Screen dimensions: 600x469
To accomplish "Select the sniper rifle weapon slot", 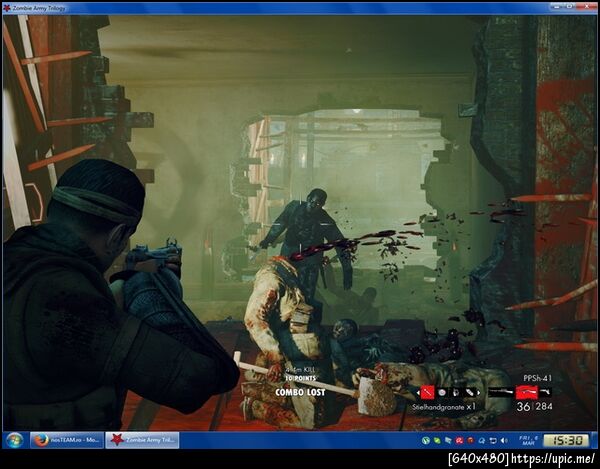I will click(501, 392).
